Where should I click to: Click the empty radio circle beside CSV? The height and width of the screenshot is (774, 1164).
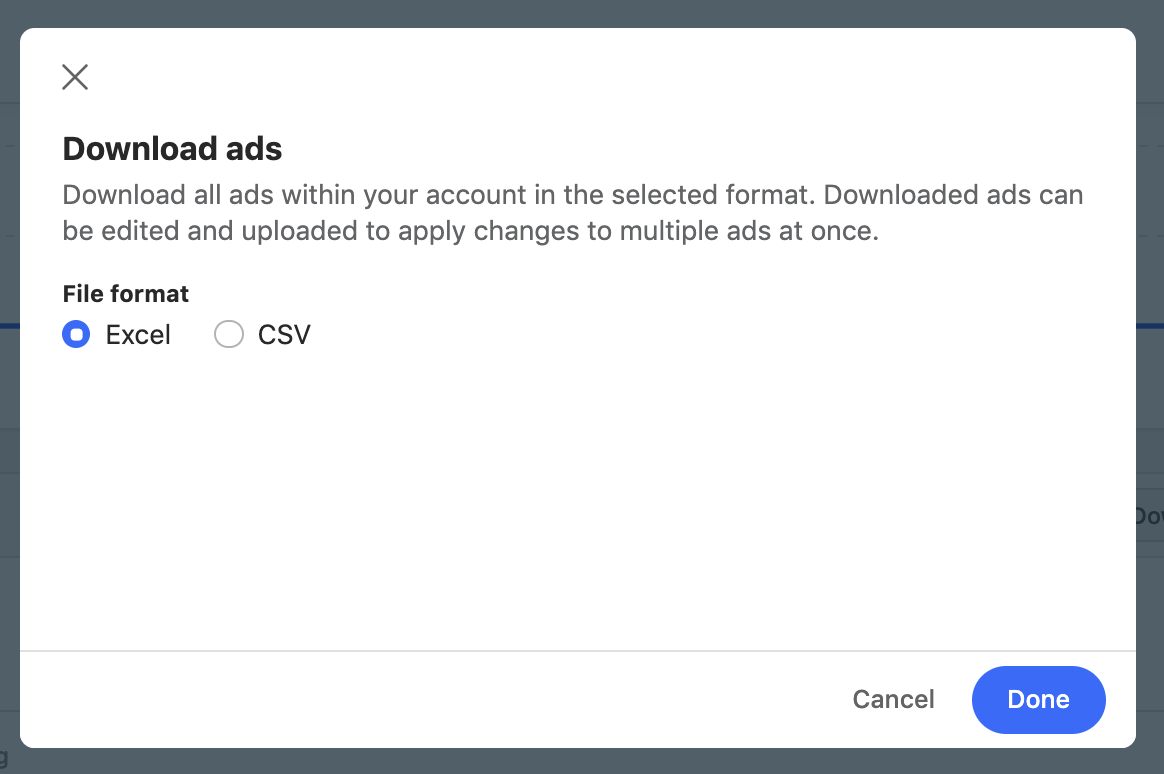tap(229, 334)
